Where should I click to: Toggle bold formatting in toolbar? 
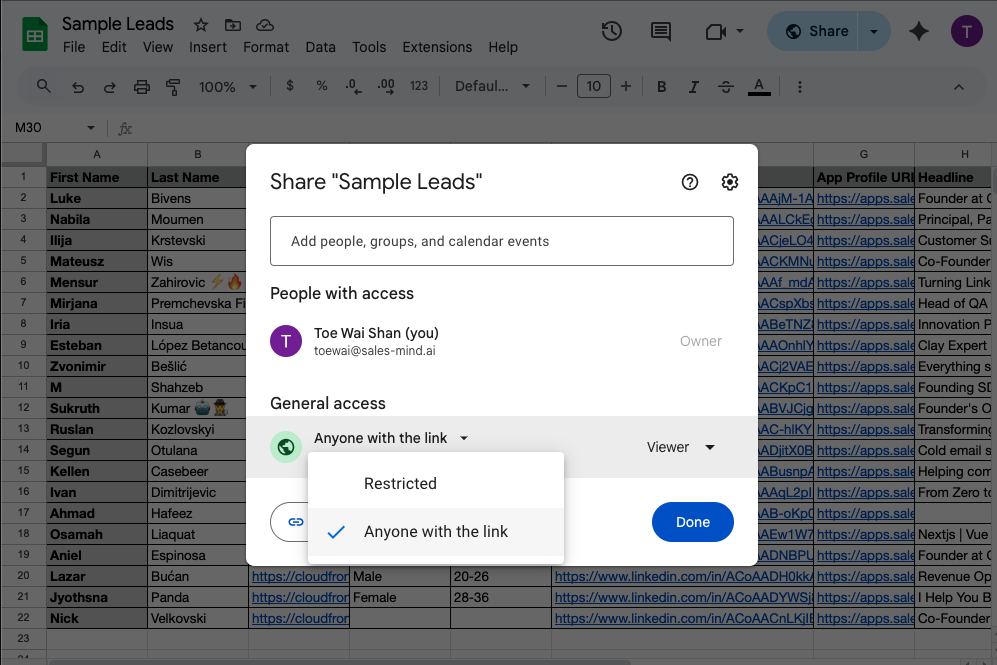pos(661,87)
